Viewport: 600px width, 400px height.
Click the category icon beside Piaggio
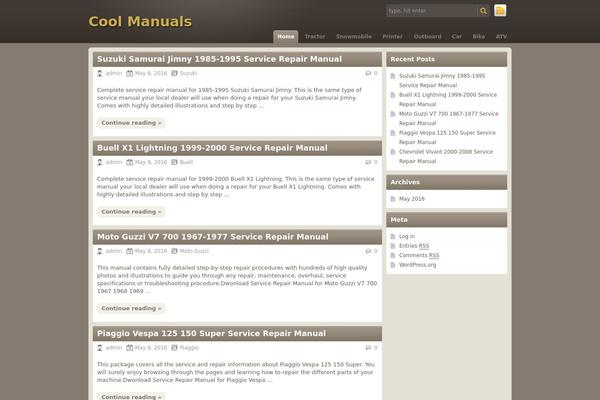pyautogui.click(x=174, y=348)
